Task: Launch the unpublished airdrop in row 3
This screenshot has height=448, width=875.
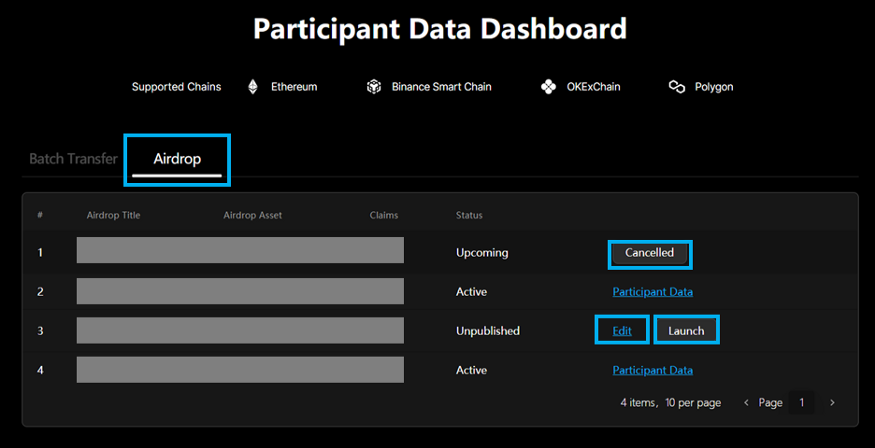Action: [686, 331]
